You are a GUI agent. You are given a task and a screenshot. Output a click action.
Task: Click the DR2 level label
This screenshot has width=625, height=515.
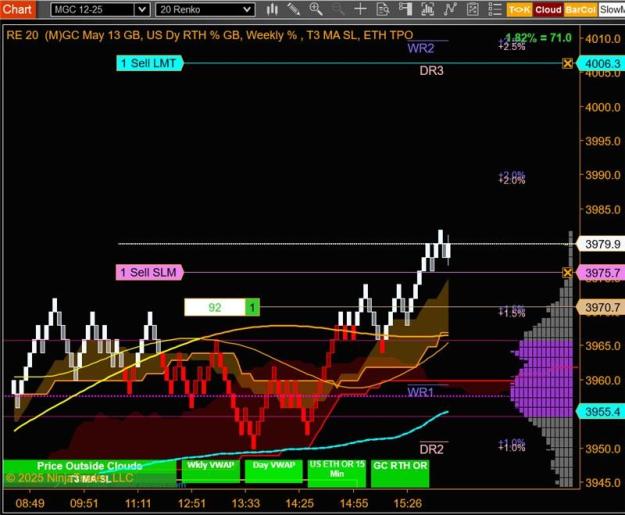(431, 450)
